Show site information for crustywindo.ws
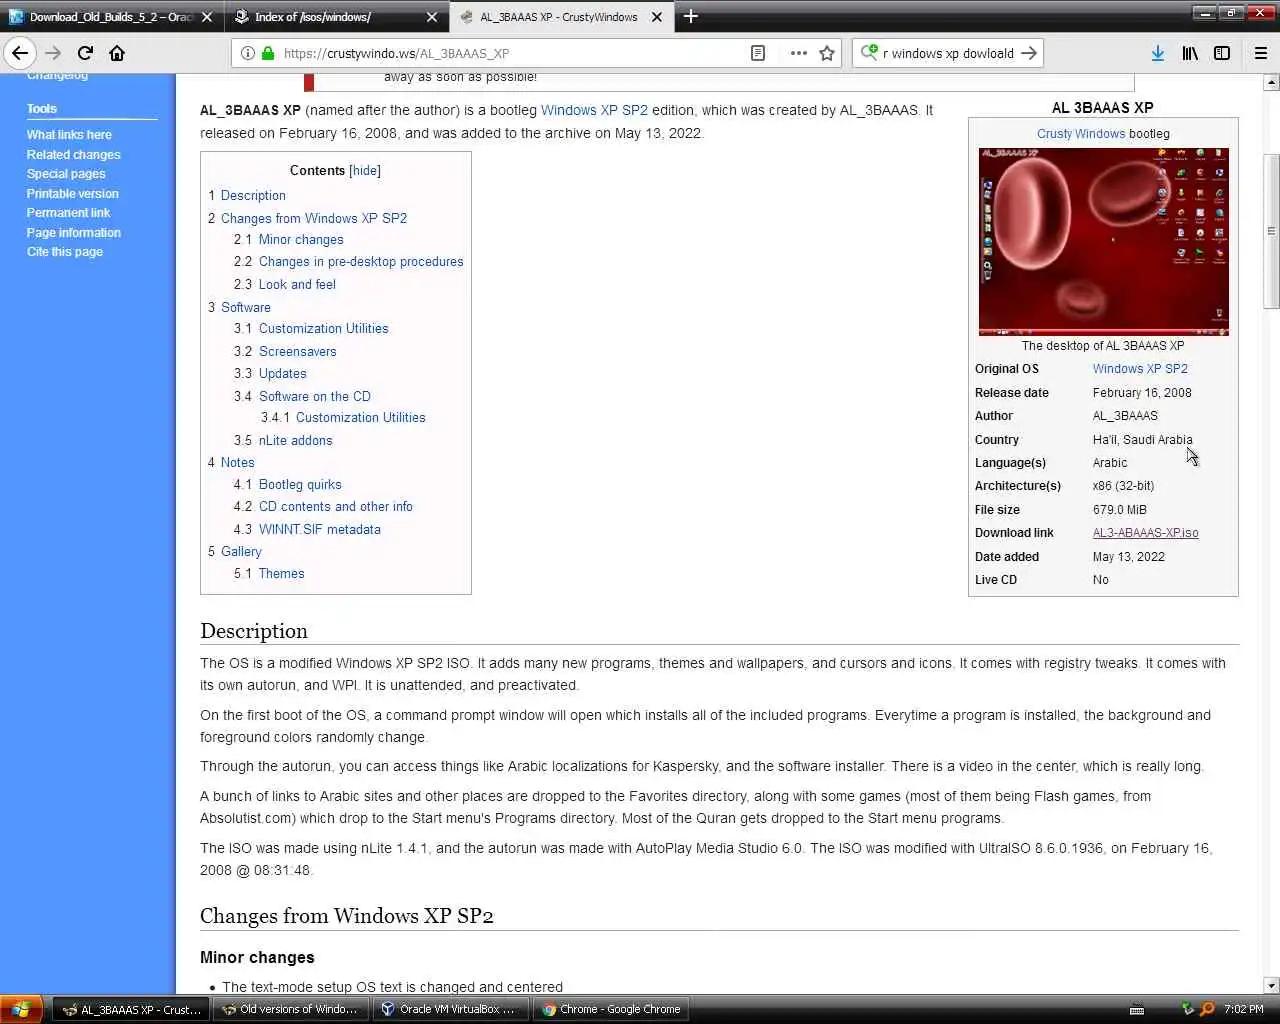Image resolution: width=1280 pixels, height=1024 pixels. point(248,53)
